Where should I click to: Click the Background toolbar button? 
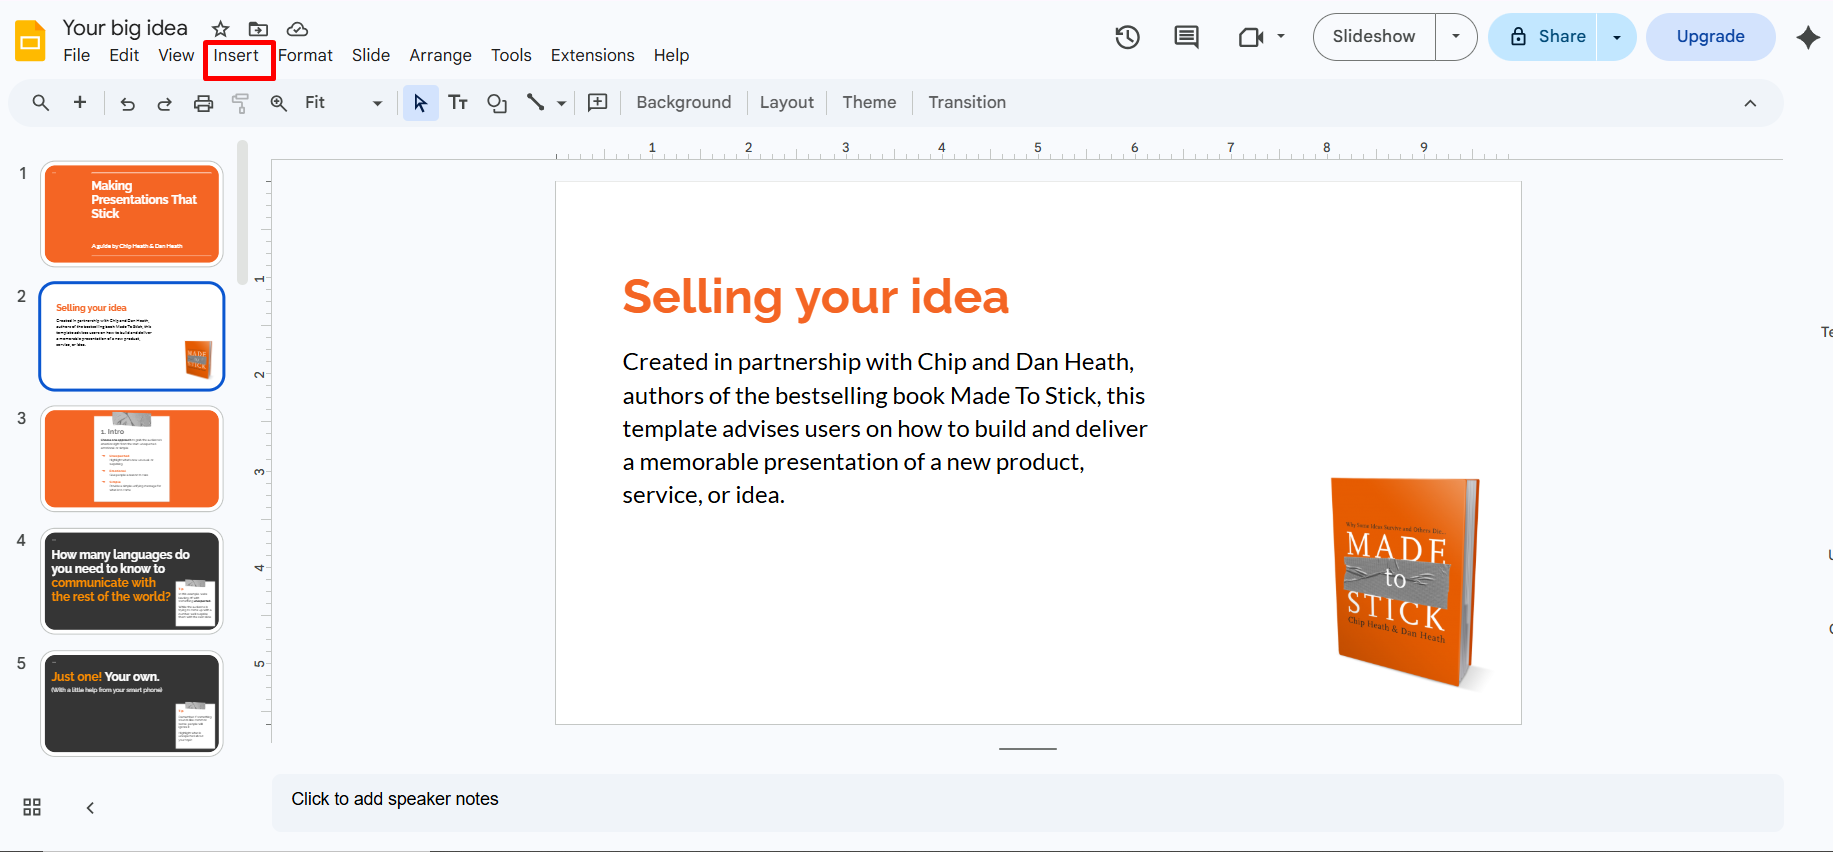pyautogui.click(x=684, y=102)
